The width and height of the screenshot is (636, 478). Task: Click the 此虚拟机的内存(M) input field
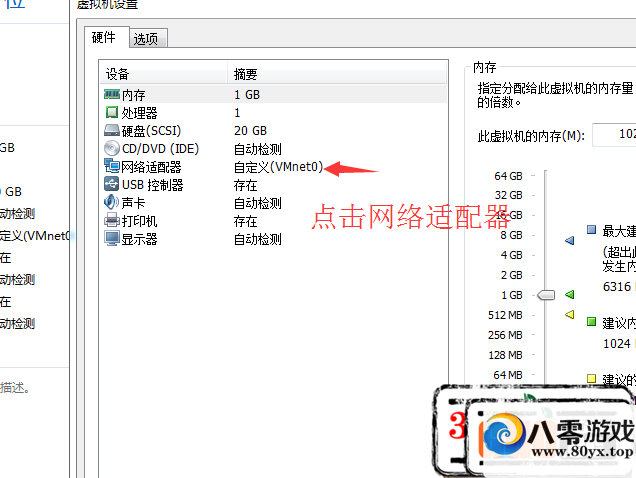pos(614,134)
